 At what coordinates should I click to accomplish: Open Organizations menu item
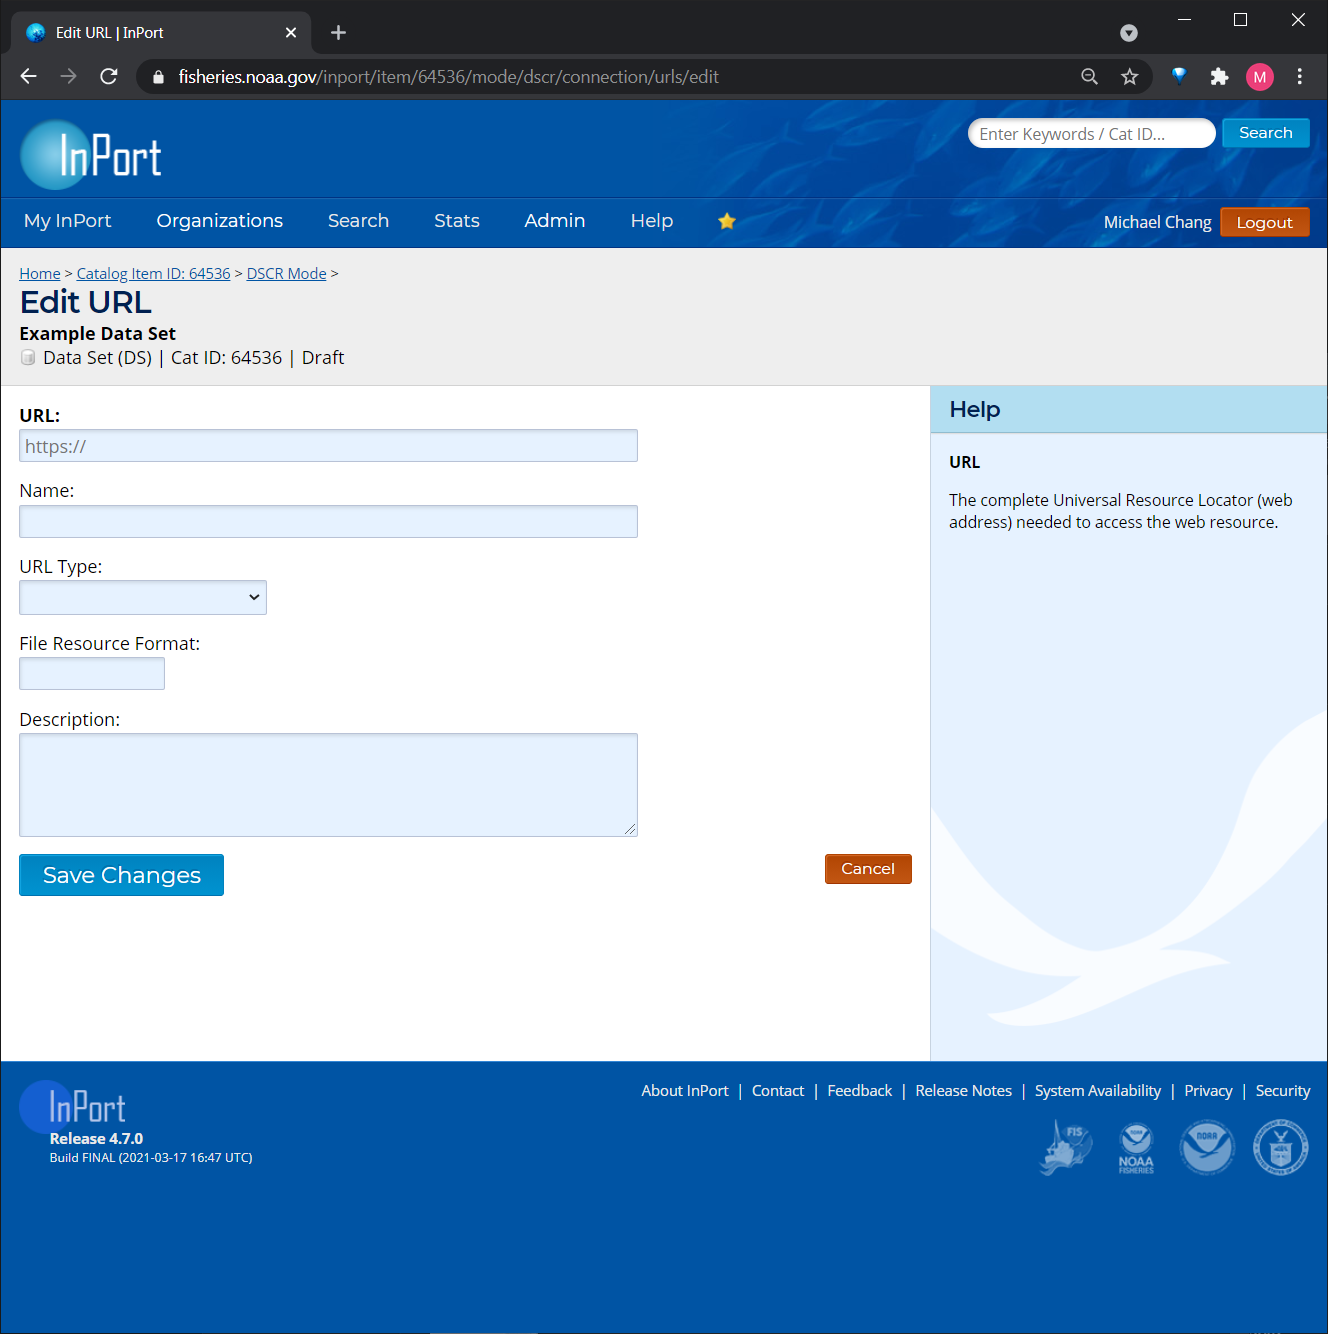pyautogui.click(x=220, y=221)
